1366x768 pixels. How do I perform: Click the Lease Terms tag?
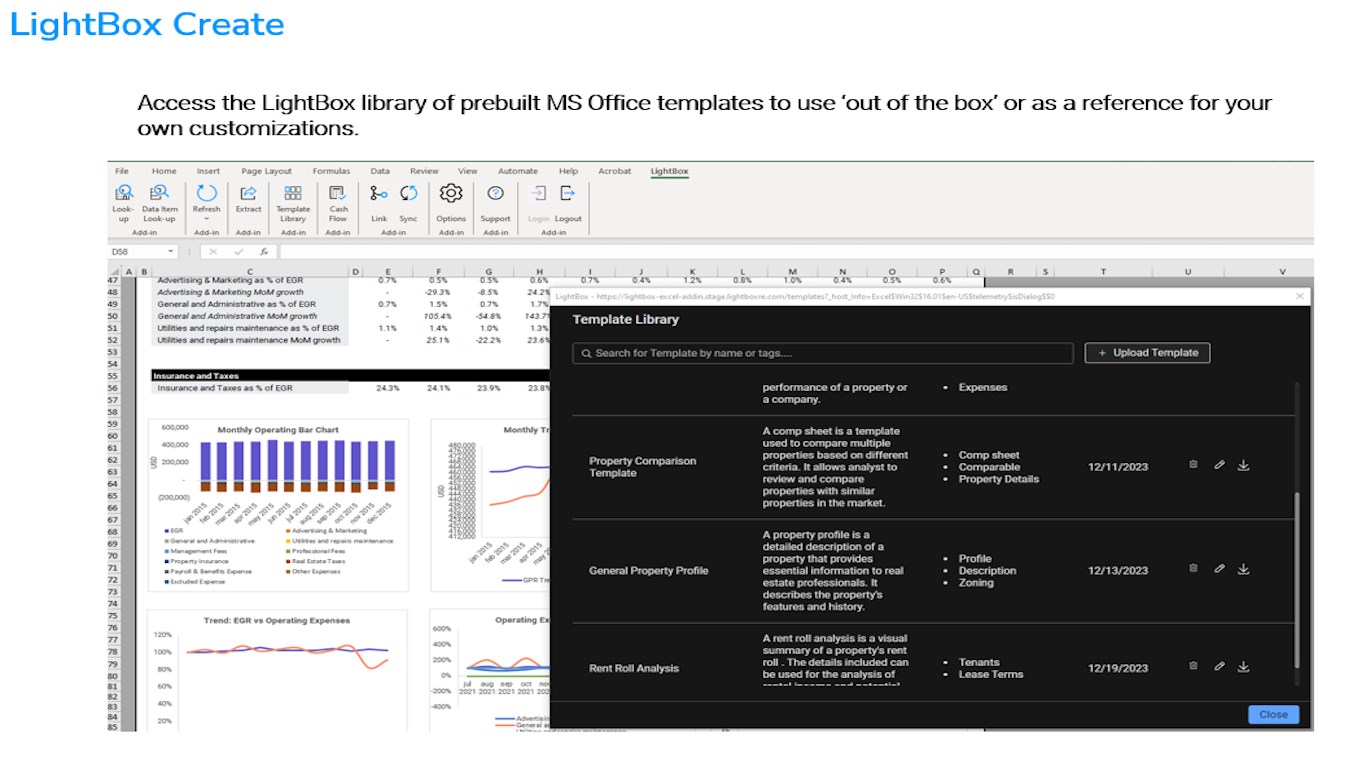click(x=990, y=674)
